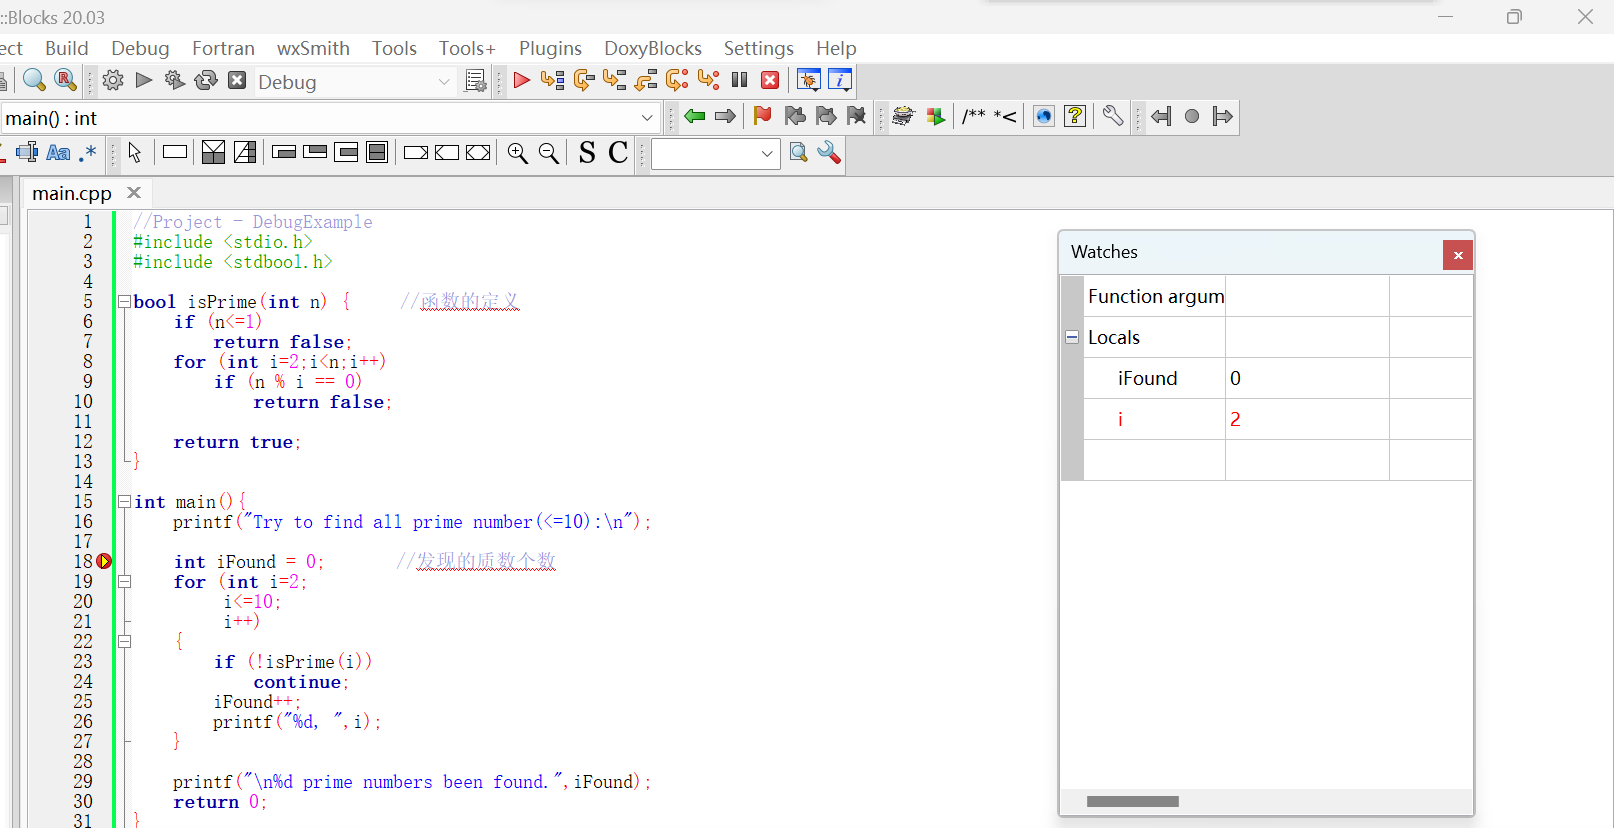The width and height of the screenshot is (1614, 828).
Task: Stop the debugger with the red X
Action: (770, 80)
